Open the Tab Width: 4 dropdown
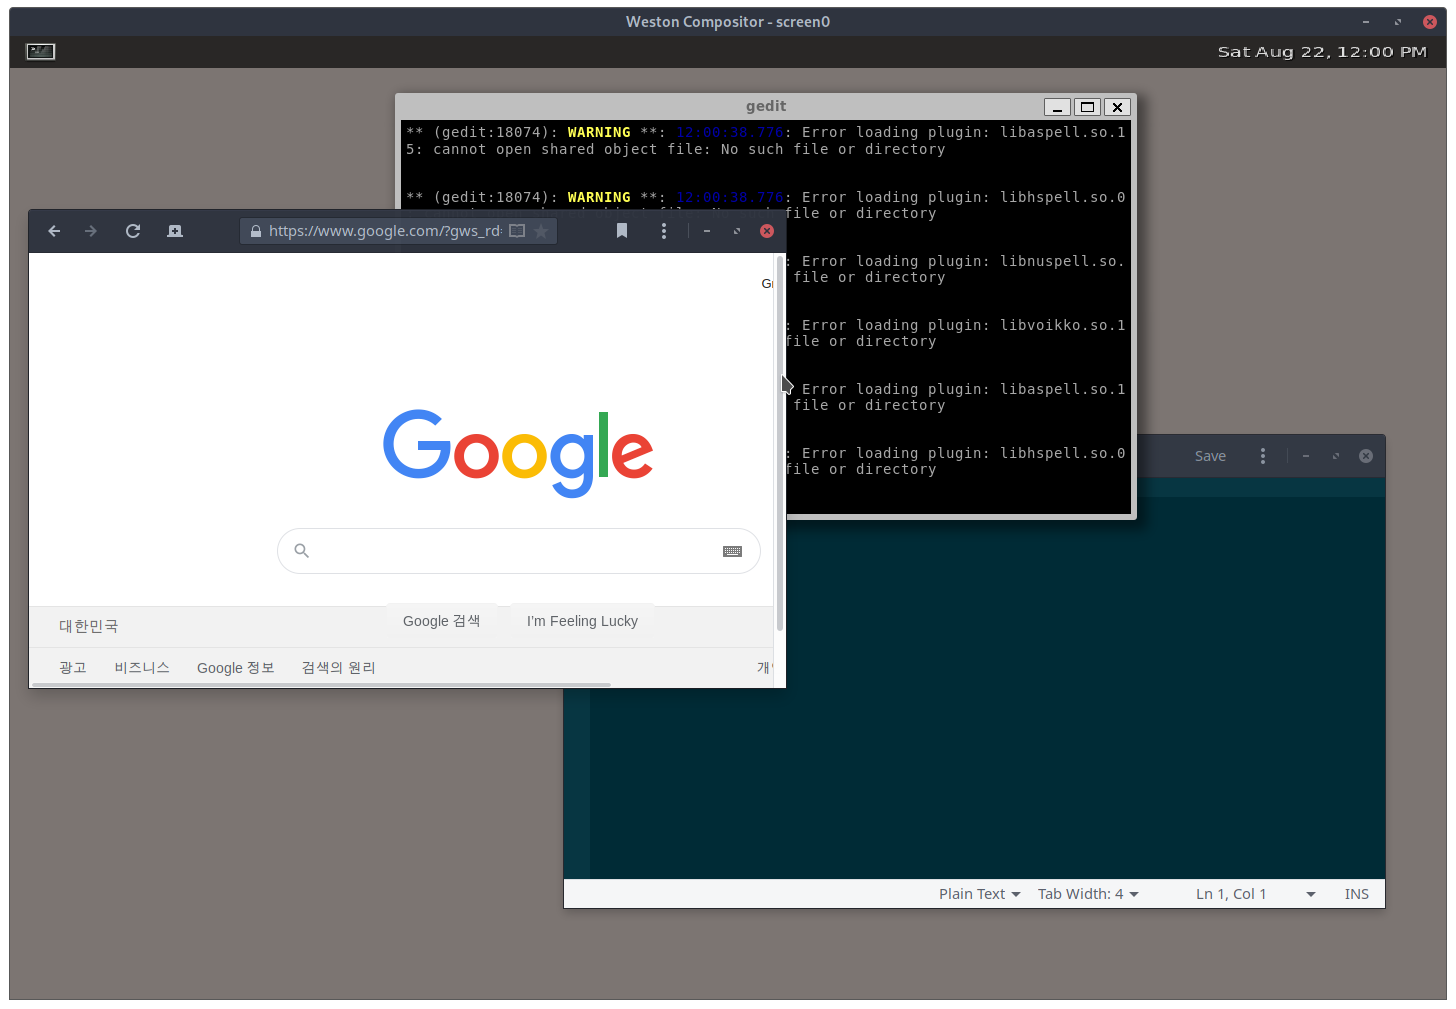This screenshot has height=1009, width=1456. point(1088,894)
